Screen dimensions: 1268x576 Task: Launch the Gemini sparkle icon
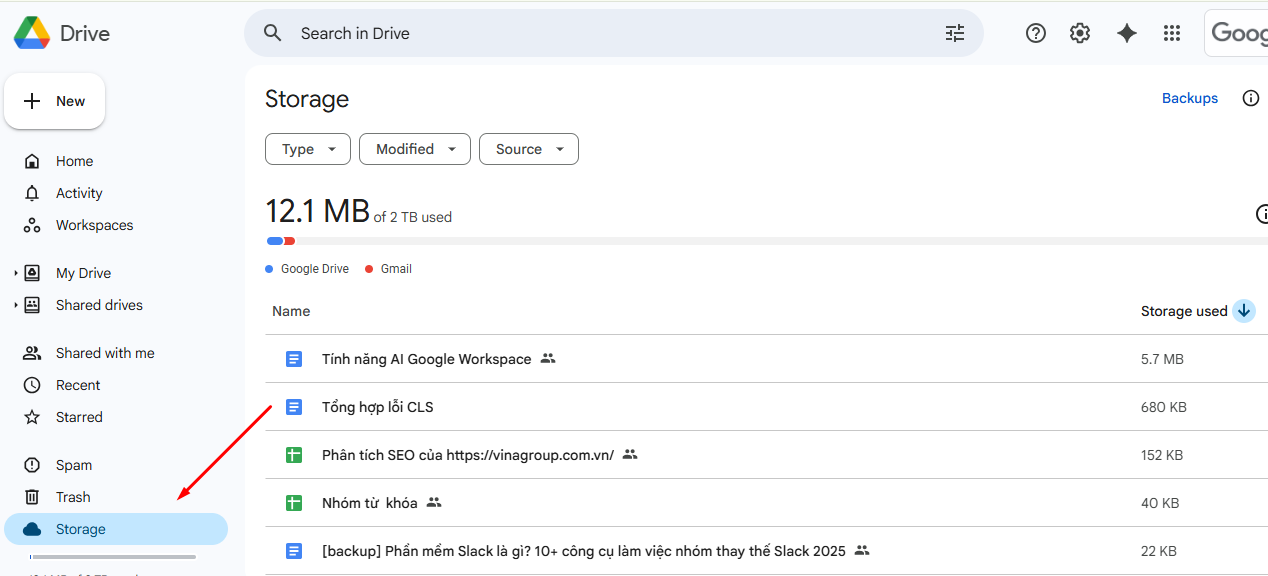pyautogui.click(x=1127, y=33)
